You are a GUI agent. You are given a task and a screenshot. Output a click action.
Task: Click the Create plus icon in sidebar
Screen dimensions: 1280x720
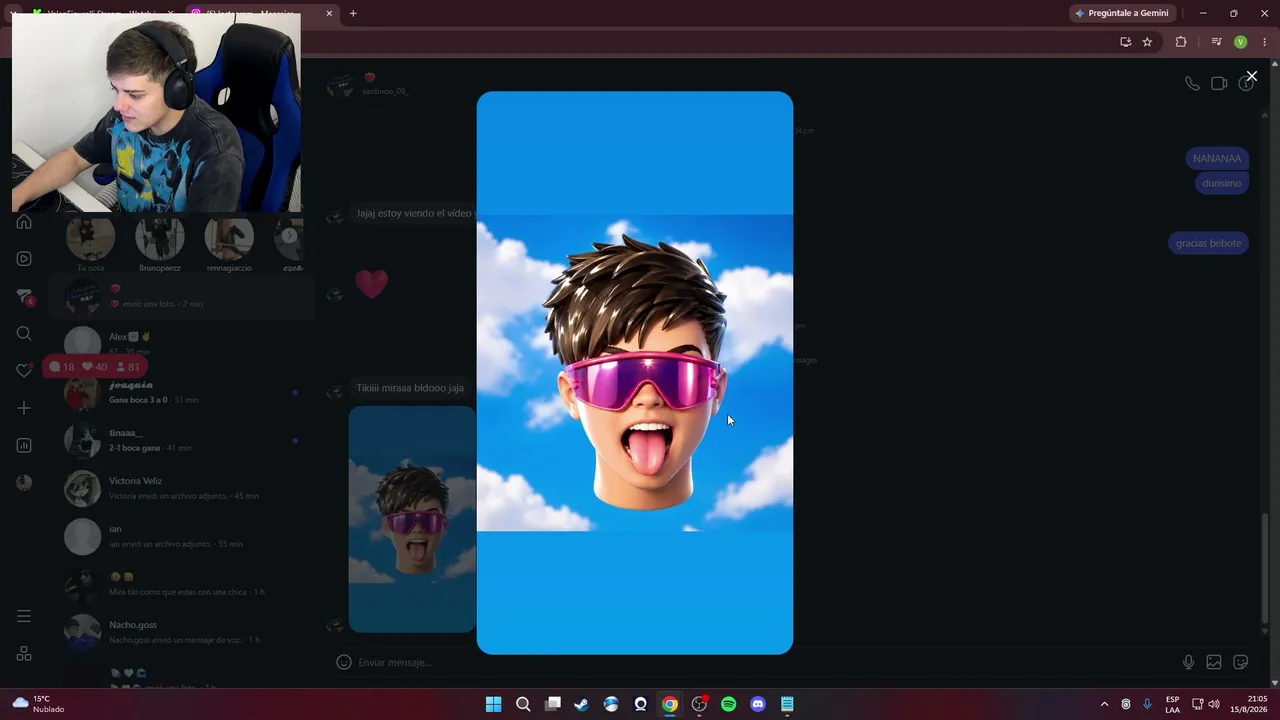point(24,408)
